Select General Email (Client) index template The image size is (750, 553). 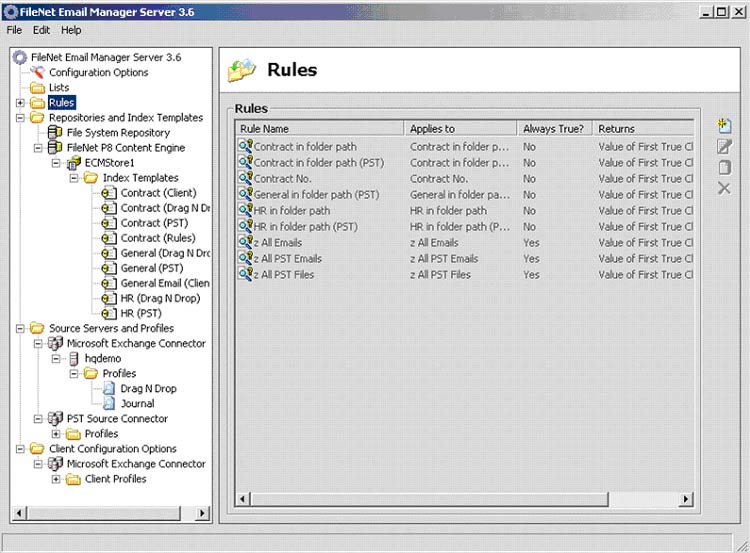(165, 283)
